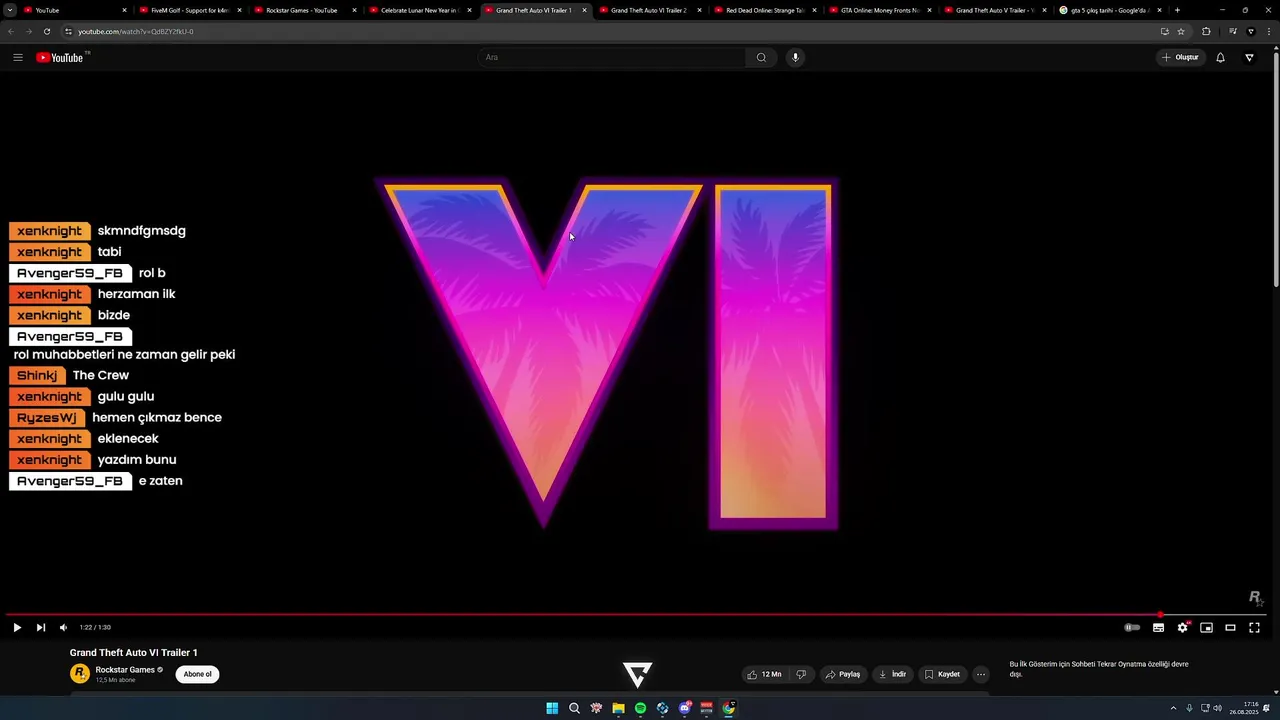Image resolution: width=1280 pixels, height=720 pixels.
Task: Open the Windows Start menu
Action: click(552, 708)
